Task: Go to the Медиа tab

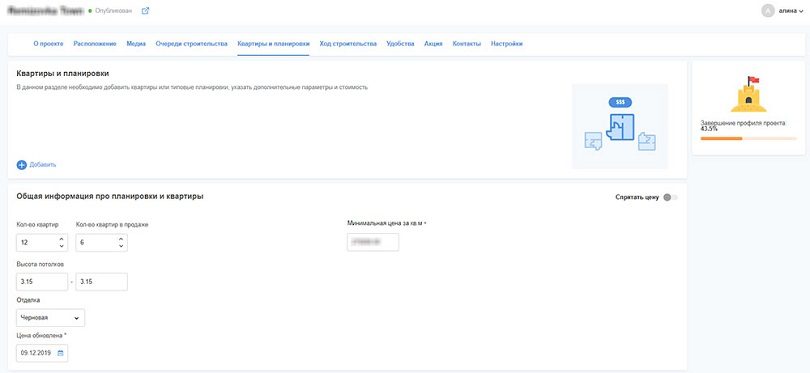Action: 136,44
